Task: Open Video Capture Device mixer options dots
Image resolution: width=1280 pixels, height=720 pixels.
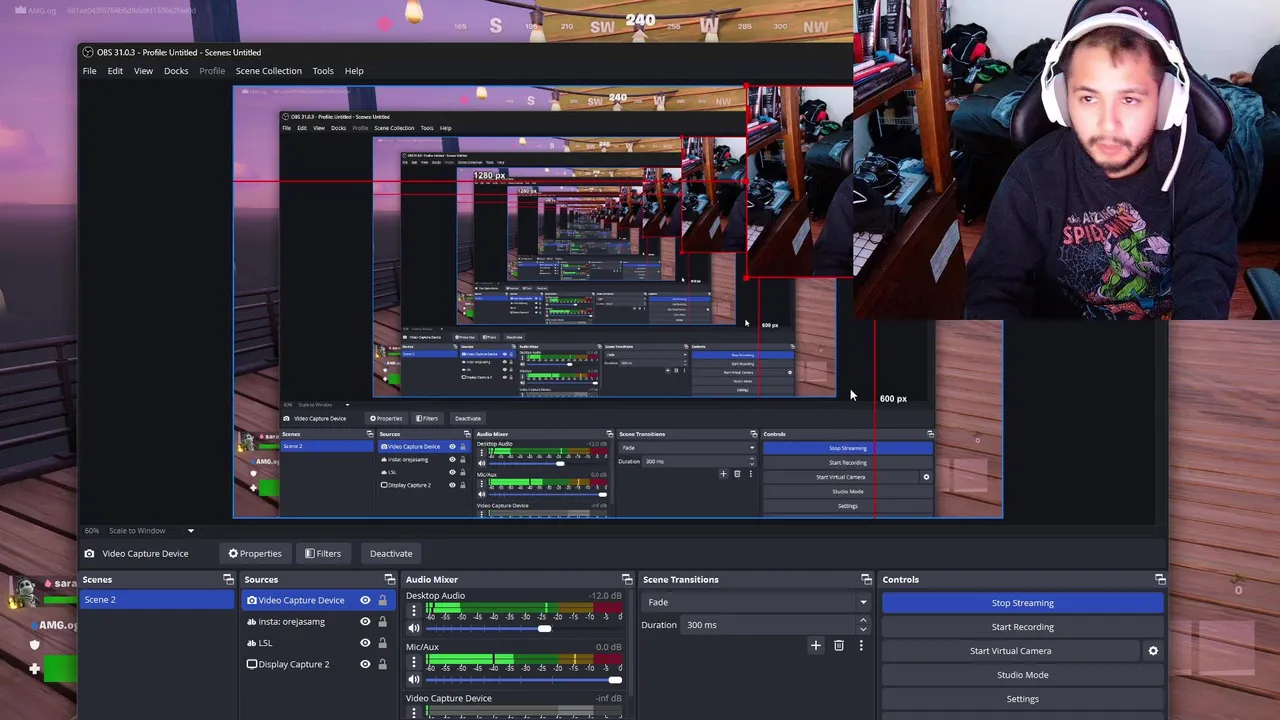Action: click(x=414, y=712)
